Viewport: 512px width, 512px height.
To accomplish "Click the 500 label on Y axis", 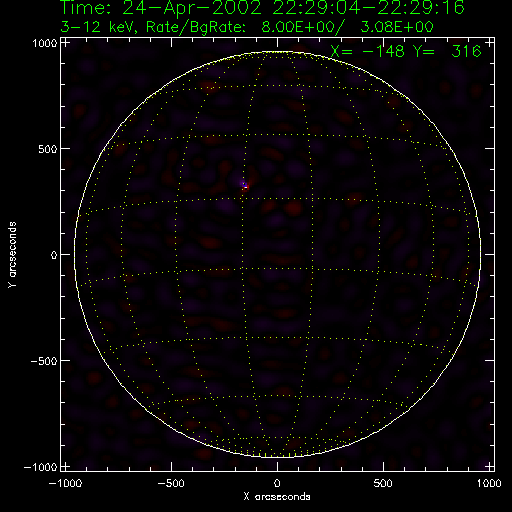I will (x=48, y=149).
